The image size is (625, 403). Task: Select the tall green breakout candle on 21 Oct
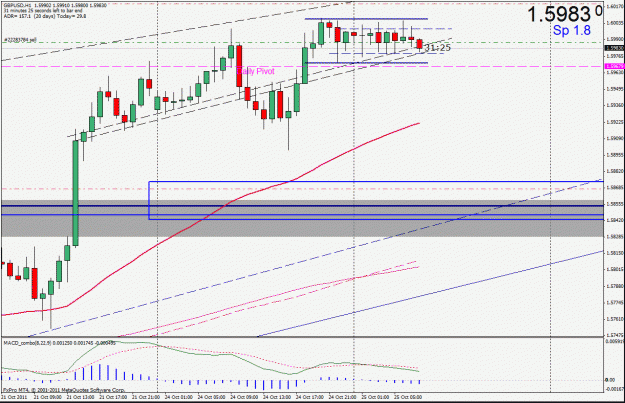pyautogui.click(x=75, y=193)
